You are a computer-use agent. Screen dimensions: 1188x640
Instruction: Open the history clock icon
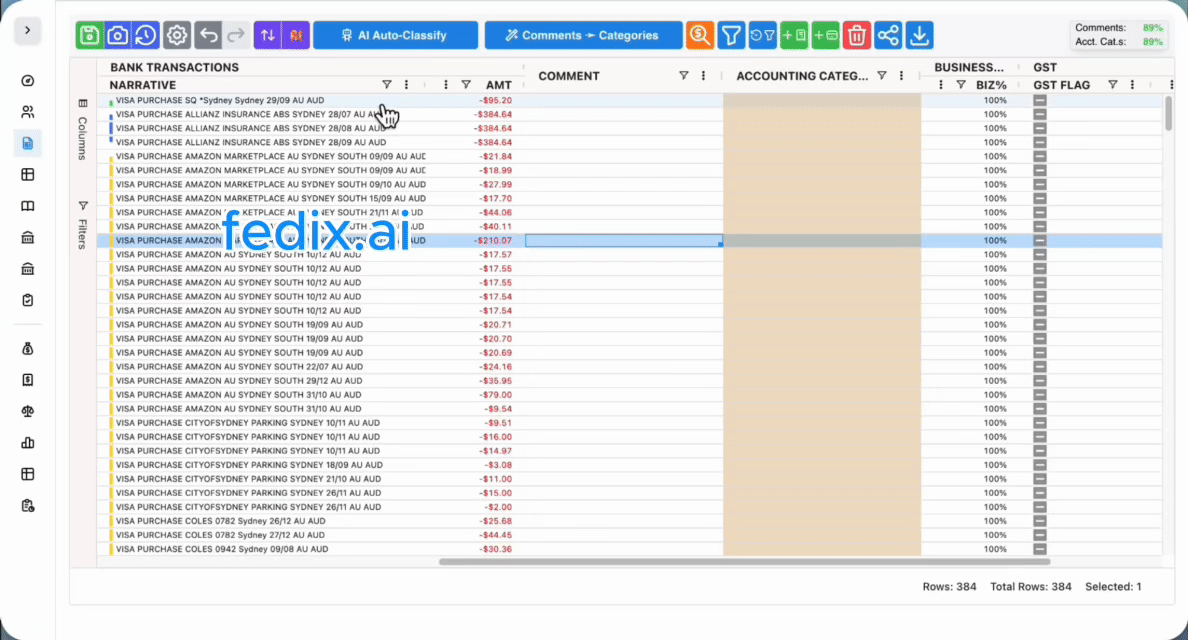(146, 35)
